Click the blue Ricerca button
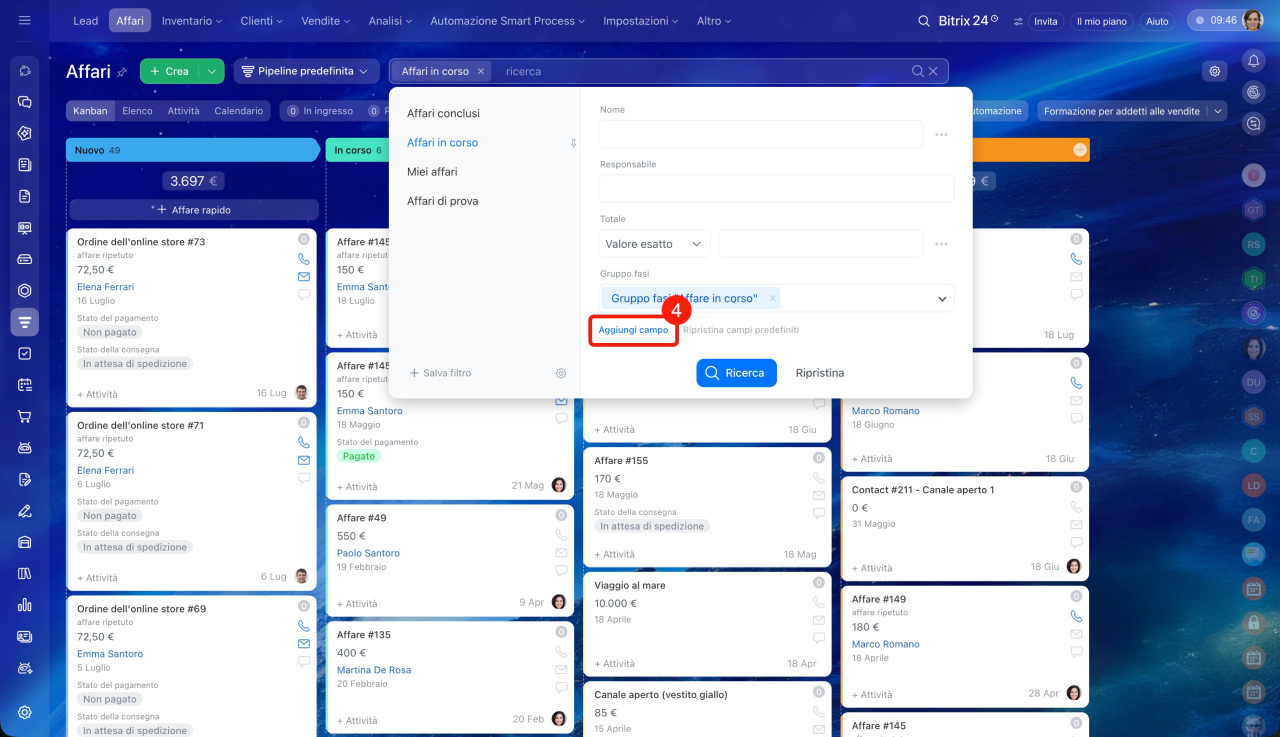The image size is (1280, 737). click(736, 373)
